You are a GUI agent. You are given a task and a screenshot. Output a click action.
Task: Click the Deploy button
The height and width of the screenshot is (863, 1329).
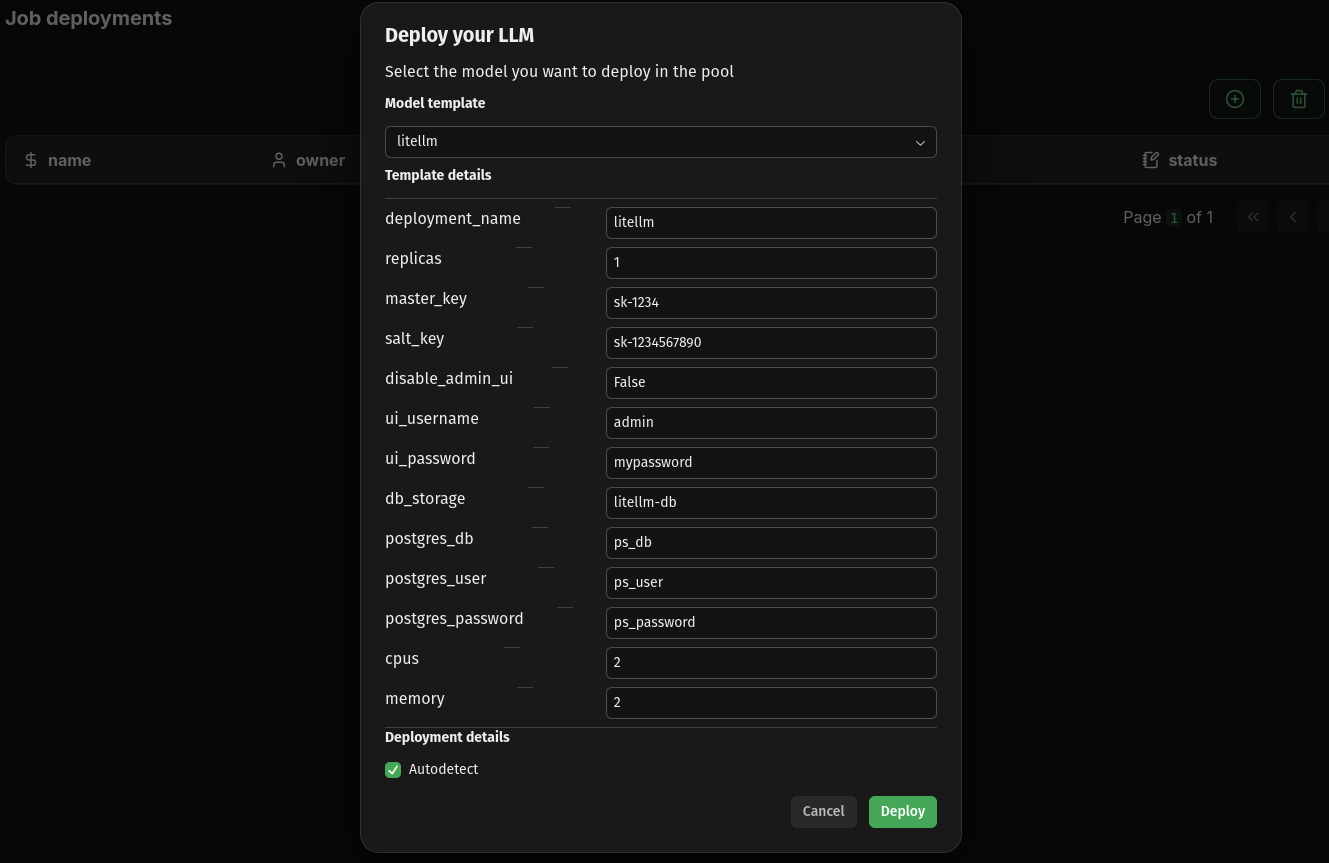(x=902, y=811)
